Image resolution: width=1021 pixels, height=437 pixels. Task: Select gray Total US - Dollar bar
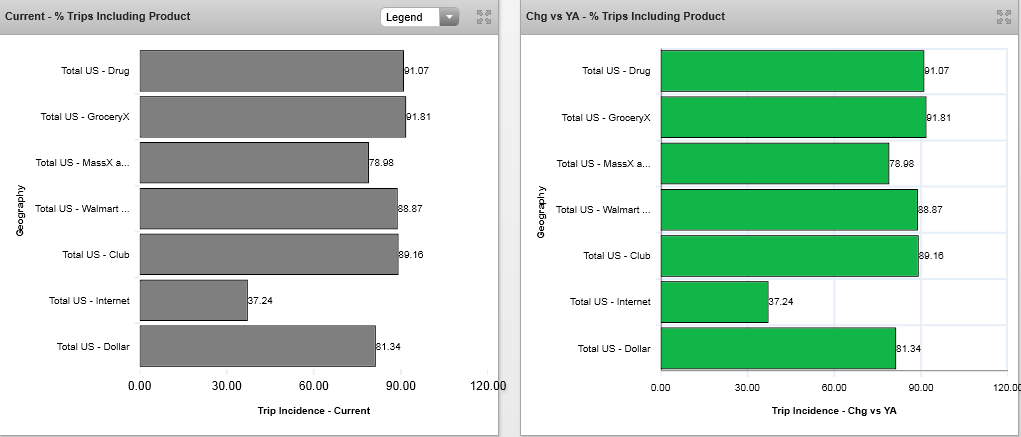pyautogui.click(x=257, y=346)
